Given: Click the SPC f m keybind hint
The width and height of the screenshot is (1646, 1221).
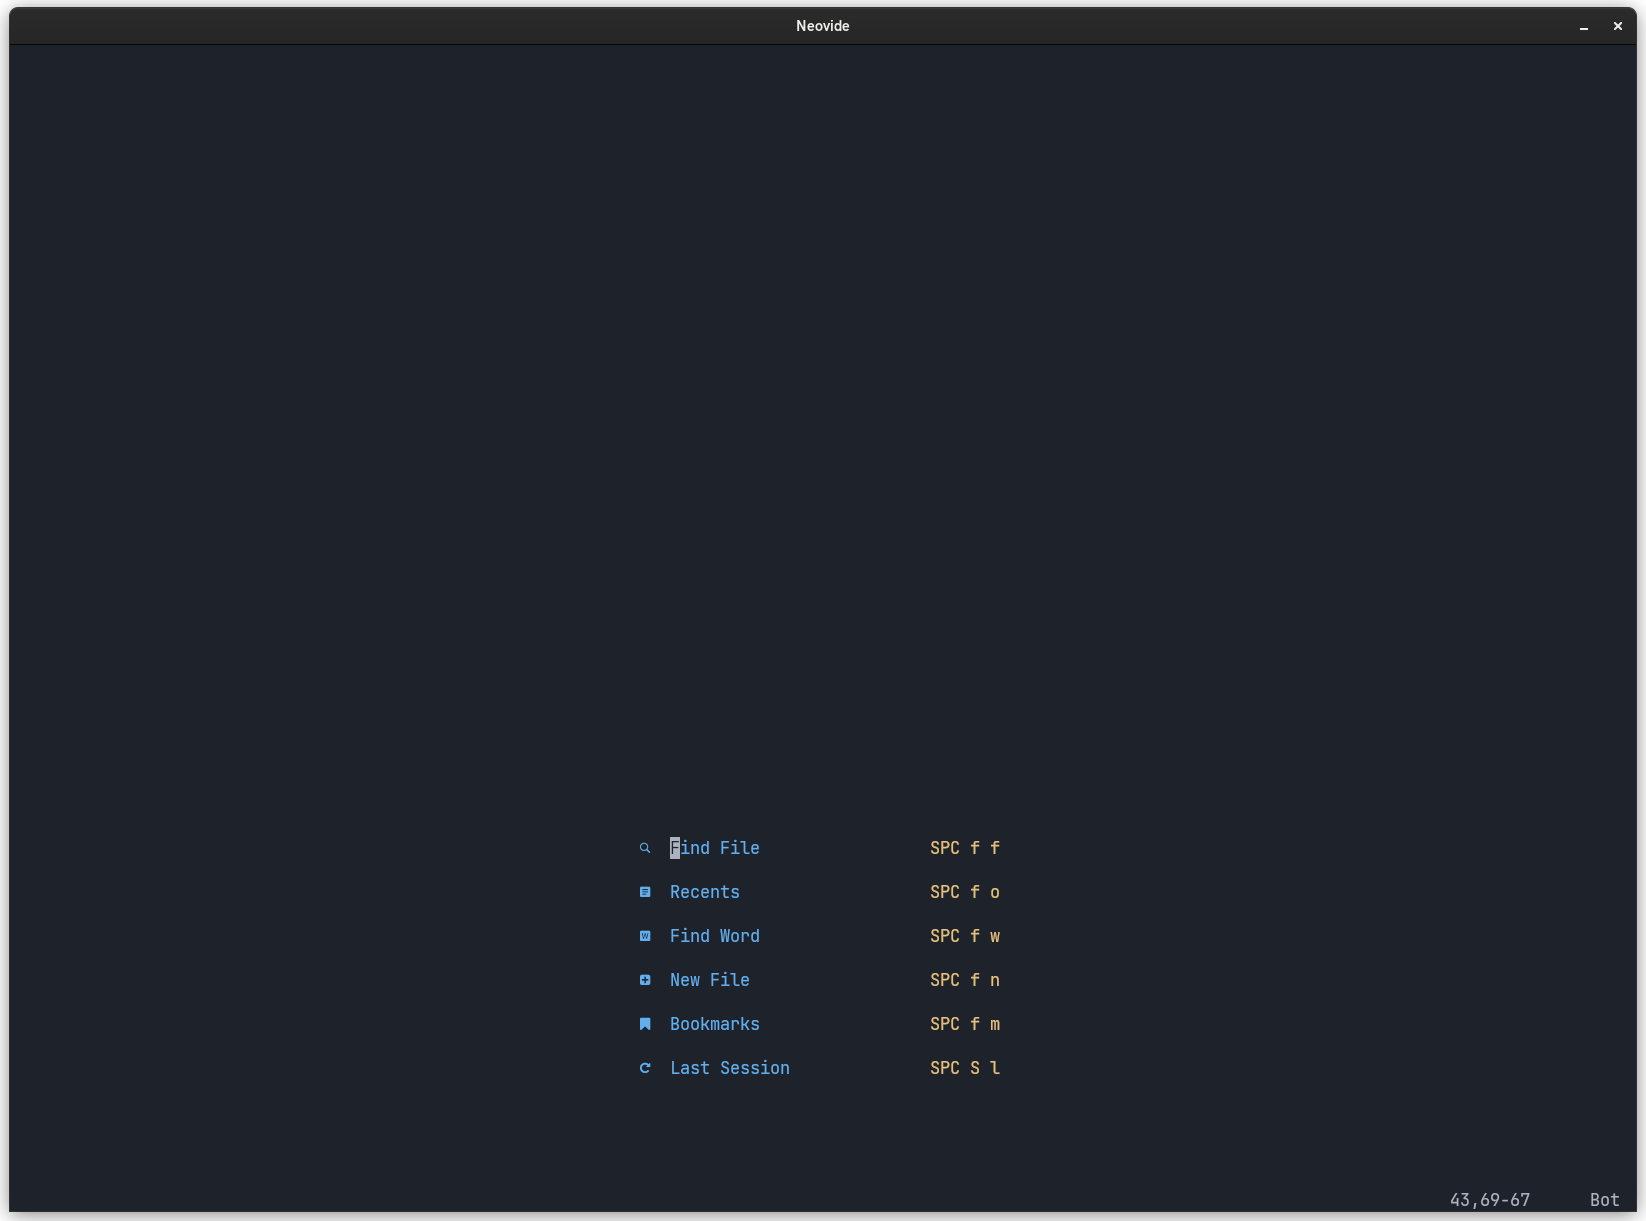Looking at the screenshot, I should tap(964, 1024).
